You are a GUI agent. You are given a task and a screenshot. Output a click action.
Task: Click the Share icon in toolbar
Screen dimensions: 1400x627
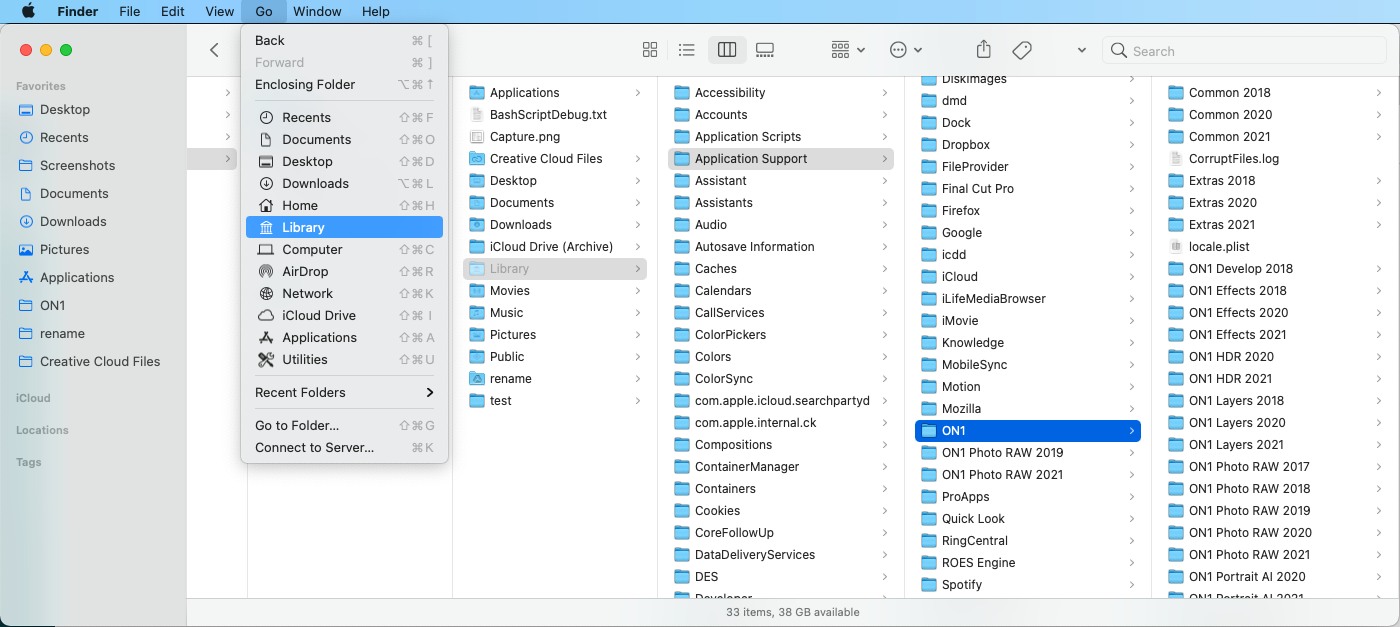coord(983,50)
